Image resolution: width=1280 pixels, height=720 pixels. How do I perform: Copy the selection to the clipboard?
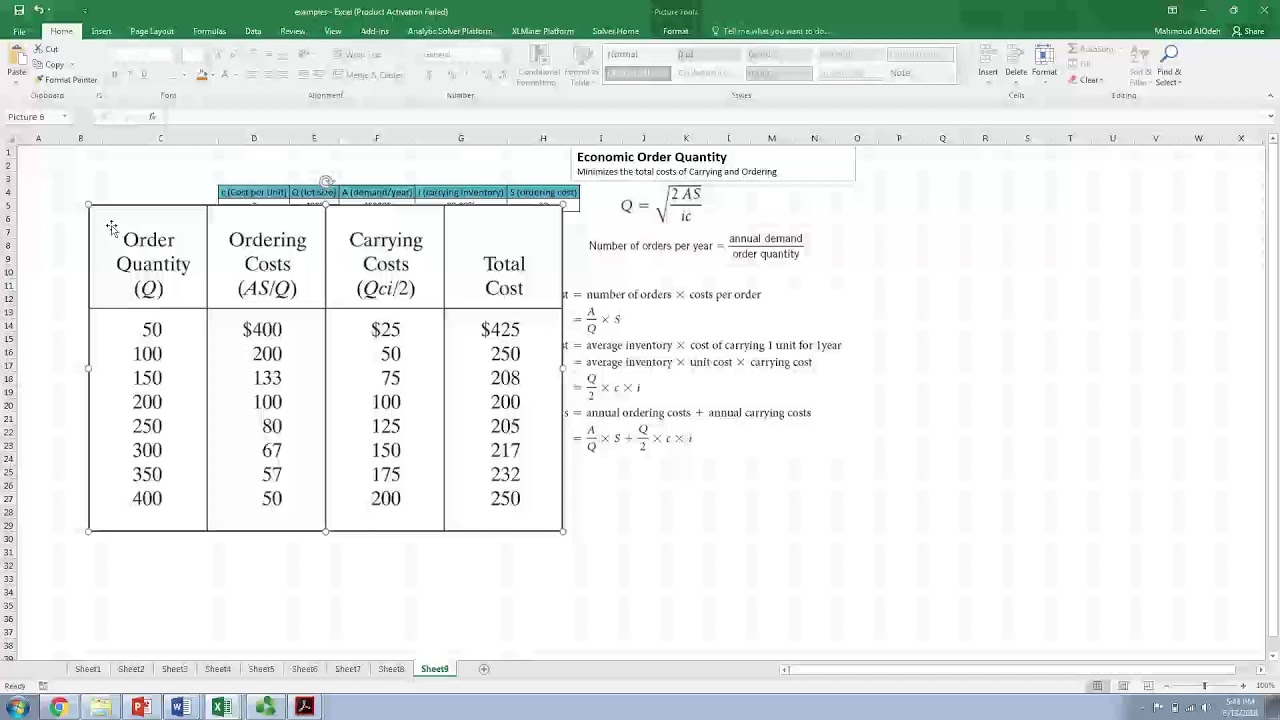tap(49, 65)
